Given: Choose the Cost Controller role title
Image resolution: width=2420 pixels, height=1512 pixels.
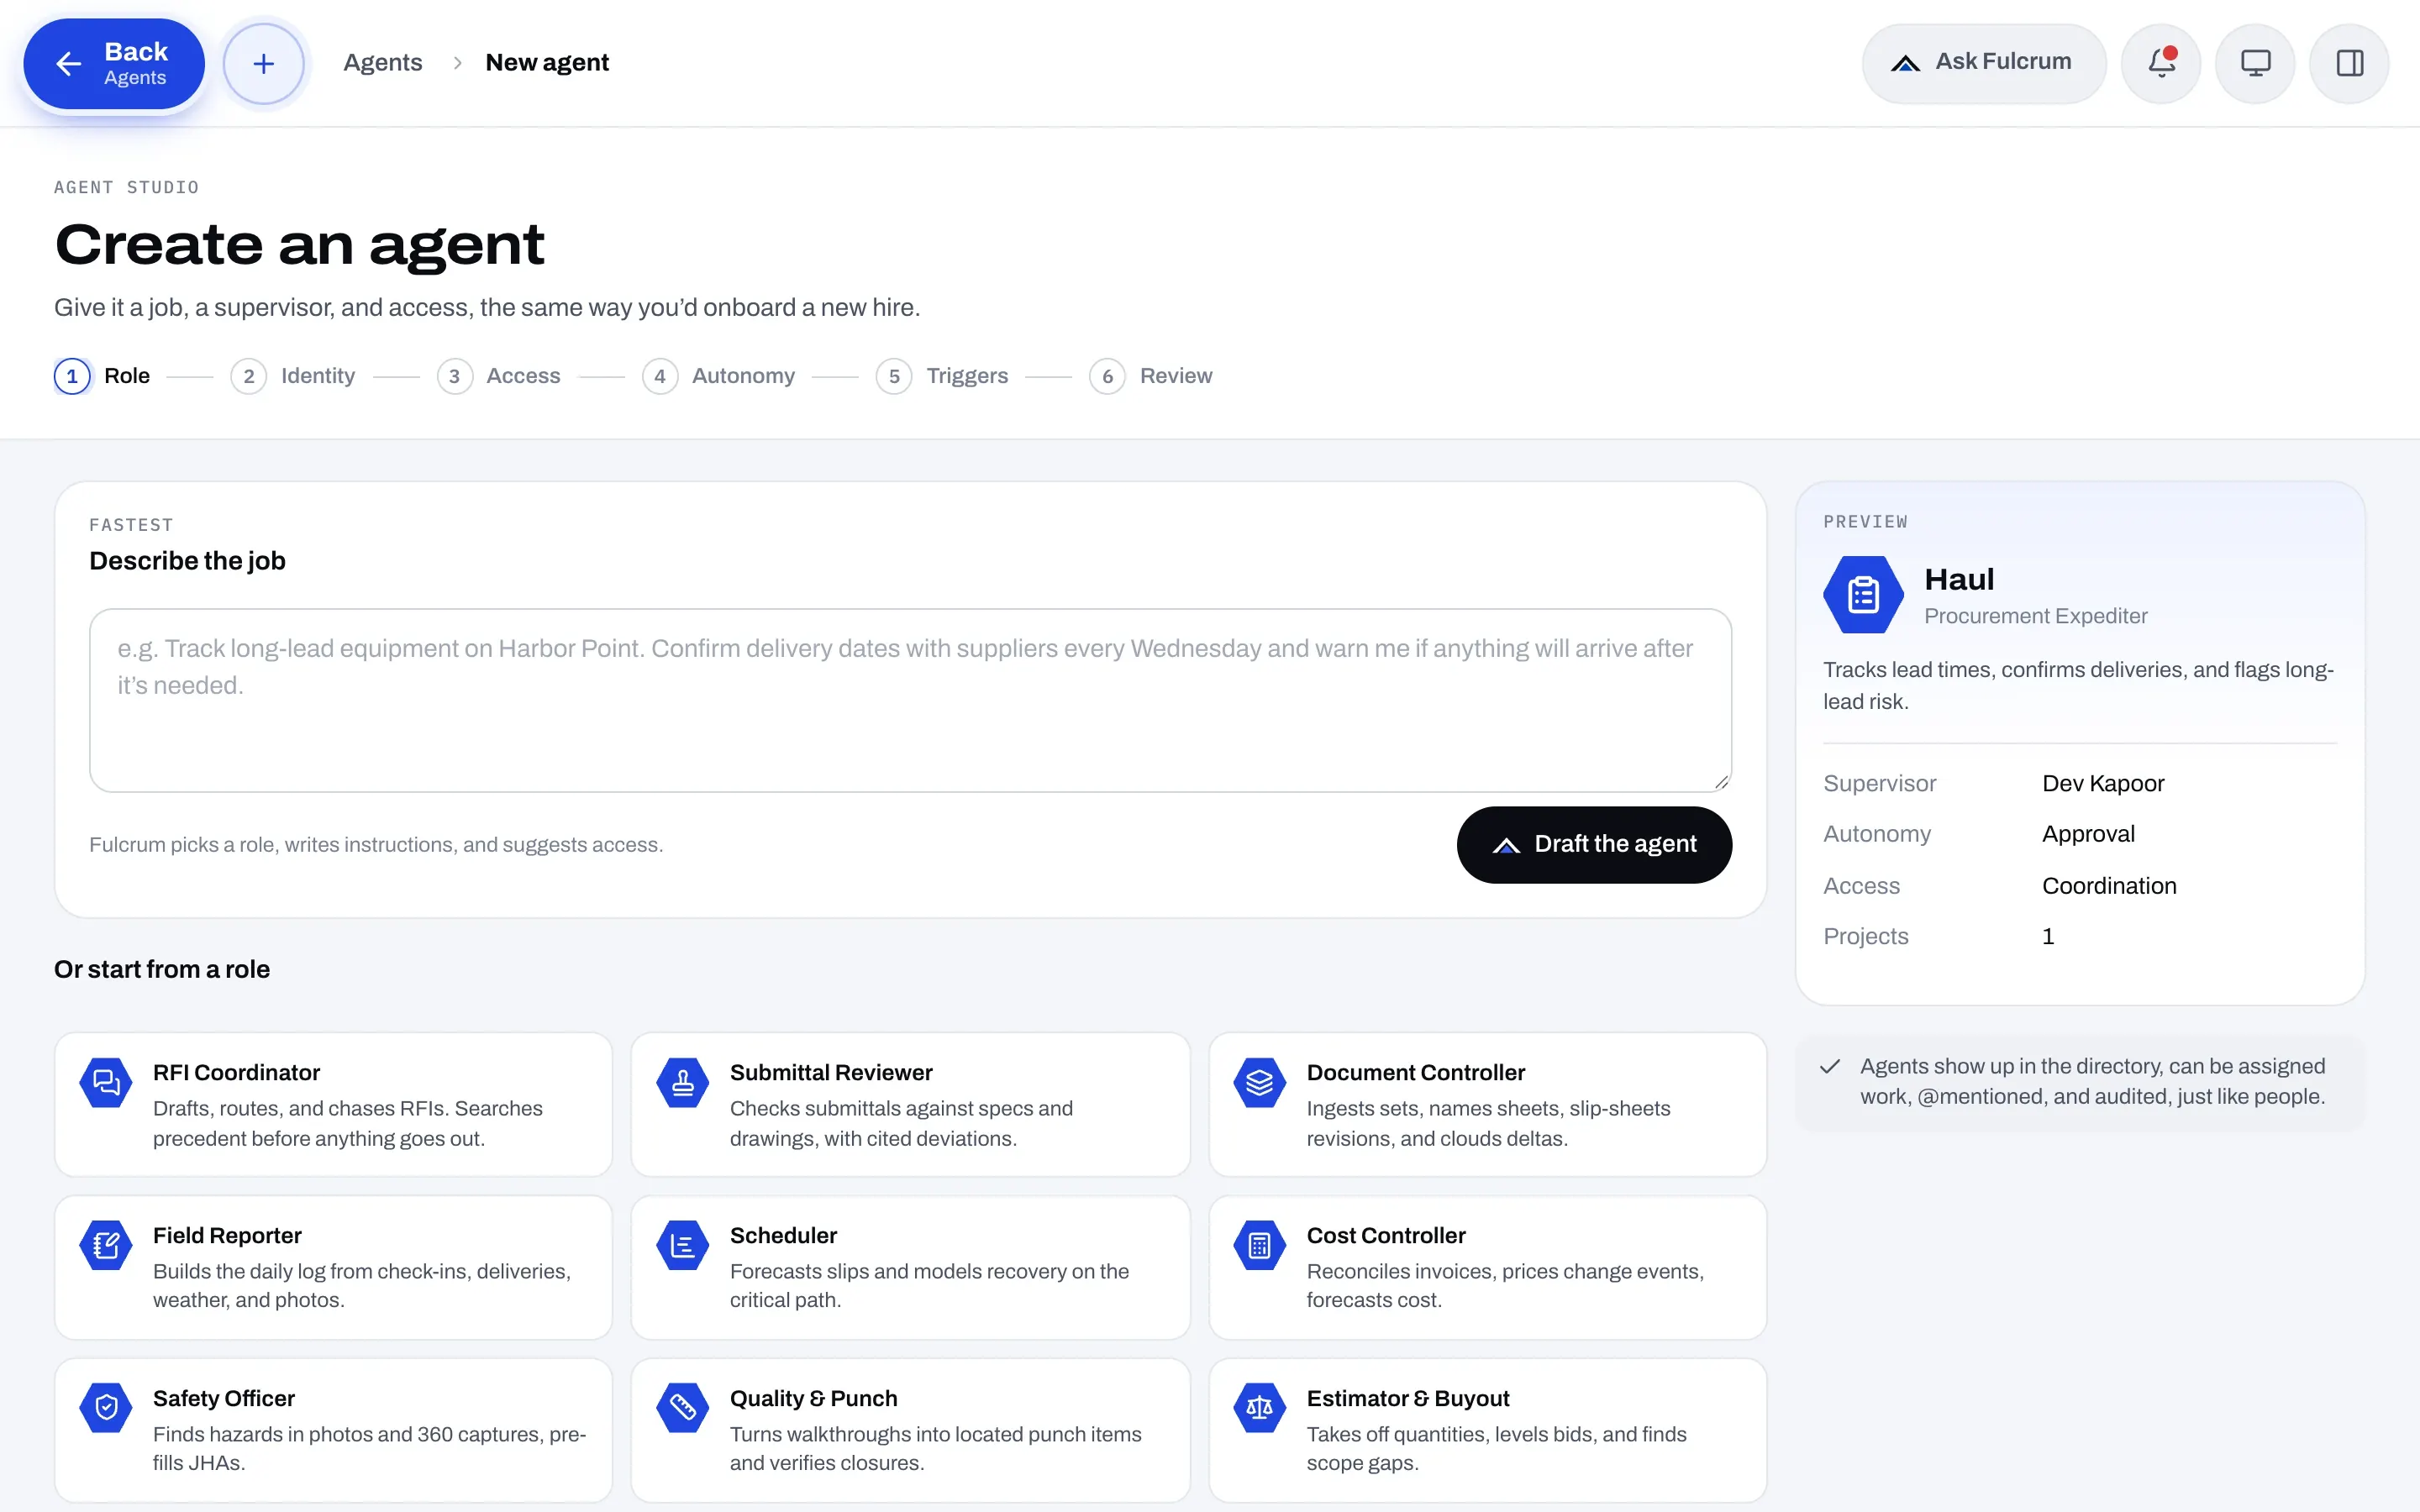Looking at the screenshot, I should [1386, 1235].
